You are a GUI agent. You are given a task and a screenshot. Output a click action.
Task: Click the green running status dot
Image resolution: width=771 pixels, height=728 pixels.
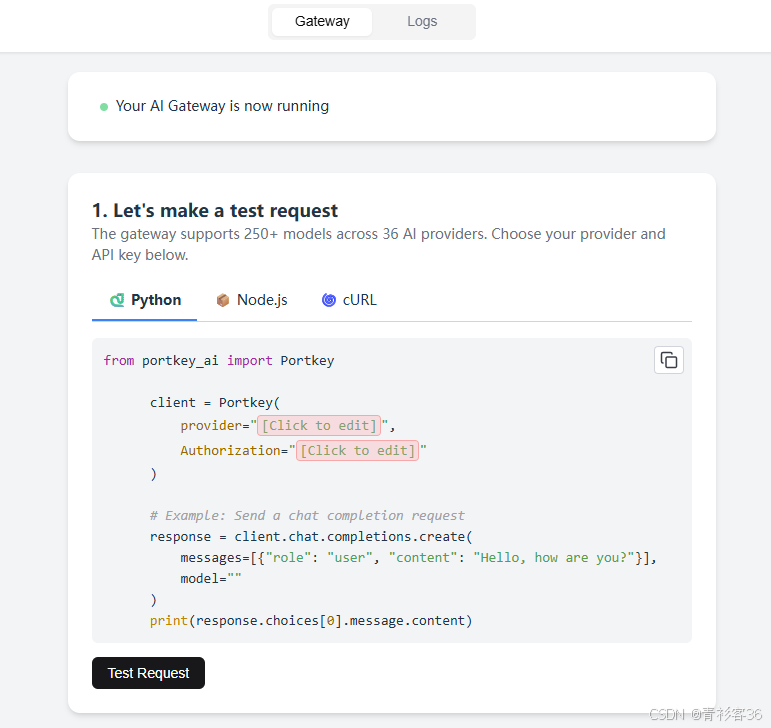[x=104, y=107]
